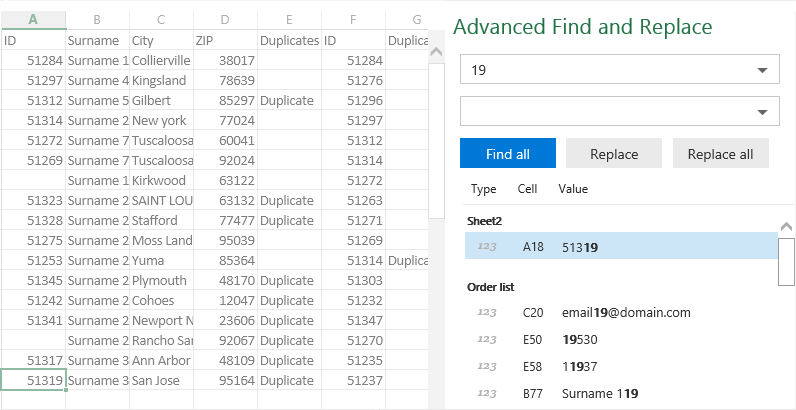Screen dimensions: 796x410
Task: Select column F header
Action: (x=353, y=20)
